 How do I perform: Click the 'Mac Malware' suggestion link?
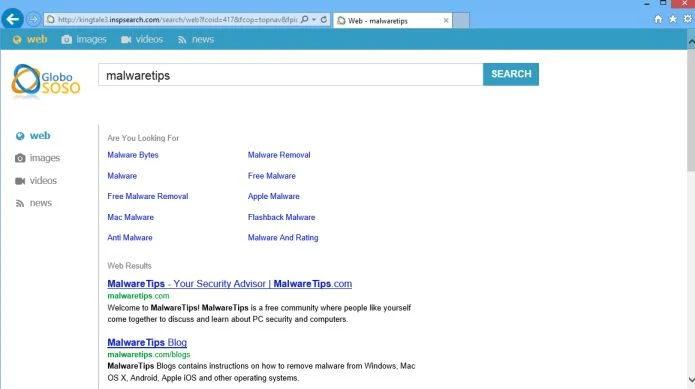click(x=130, y=217)
